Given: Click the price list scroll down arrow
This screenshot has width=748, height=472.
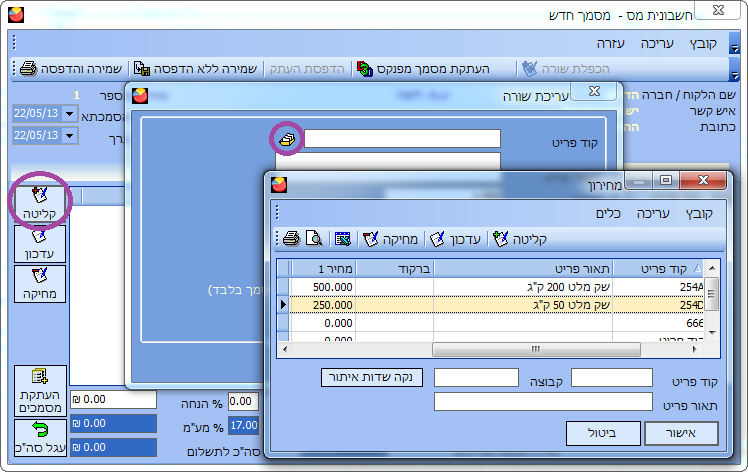Looking at the screenshot, I should tap(712, 333).
